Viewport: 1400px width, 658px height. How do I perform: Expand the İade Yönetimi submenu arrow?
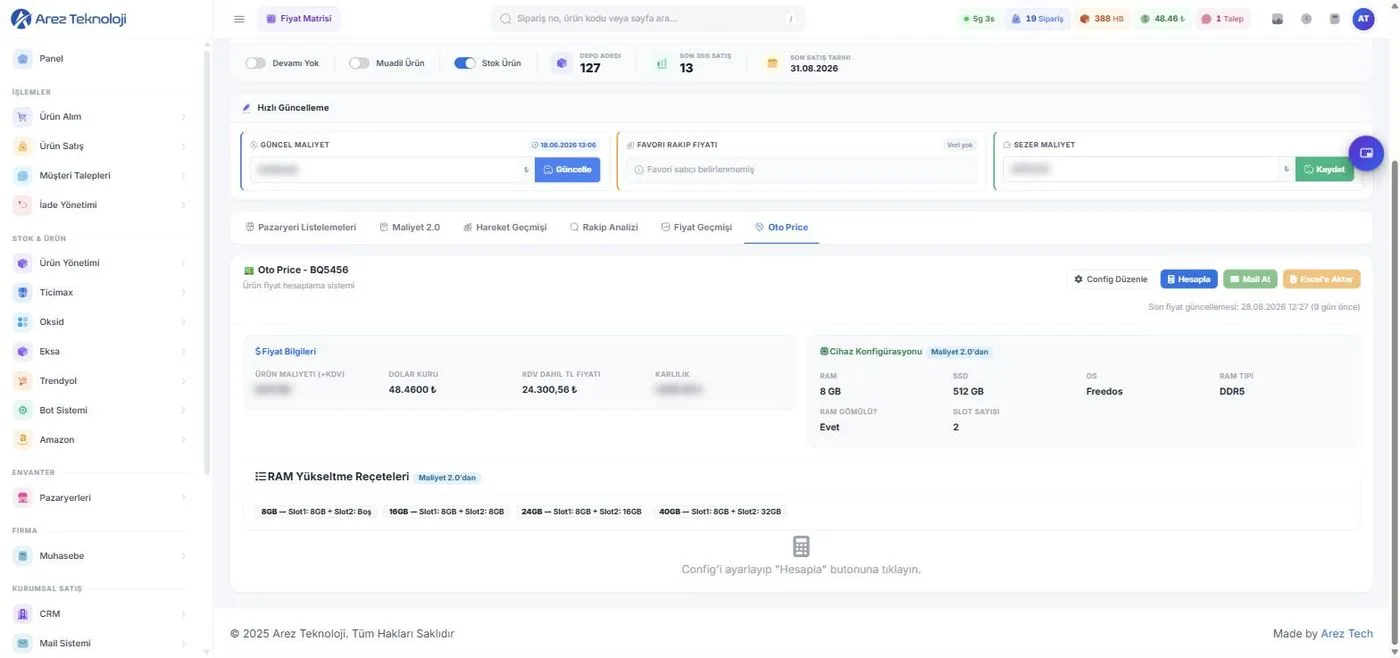pyautogui.click(x=183, y=205)
